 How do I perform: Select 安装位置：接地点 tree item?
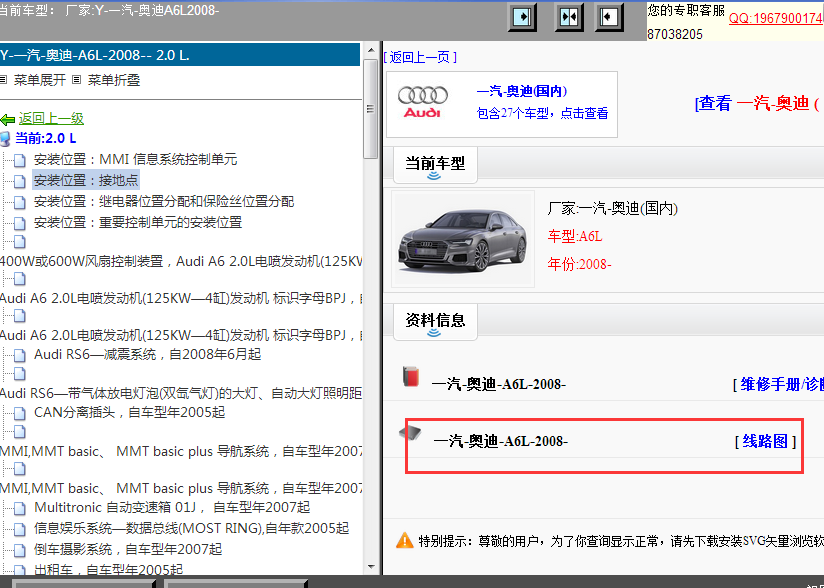coord(86,180)
